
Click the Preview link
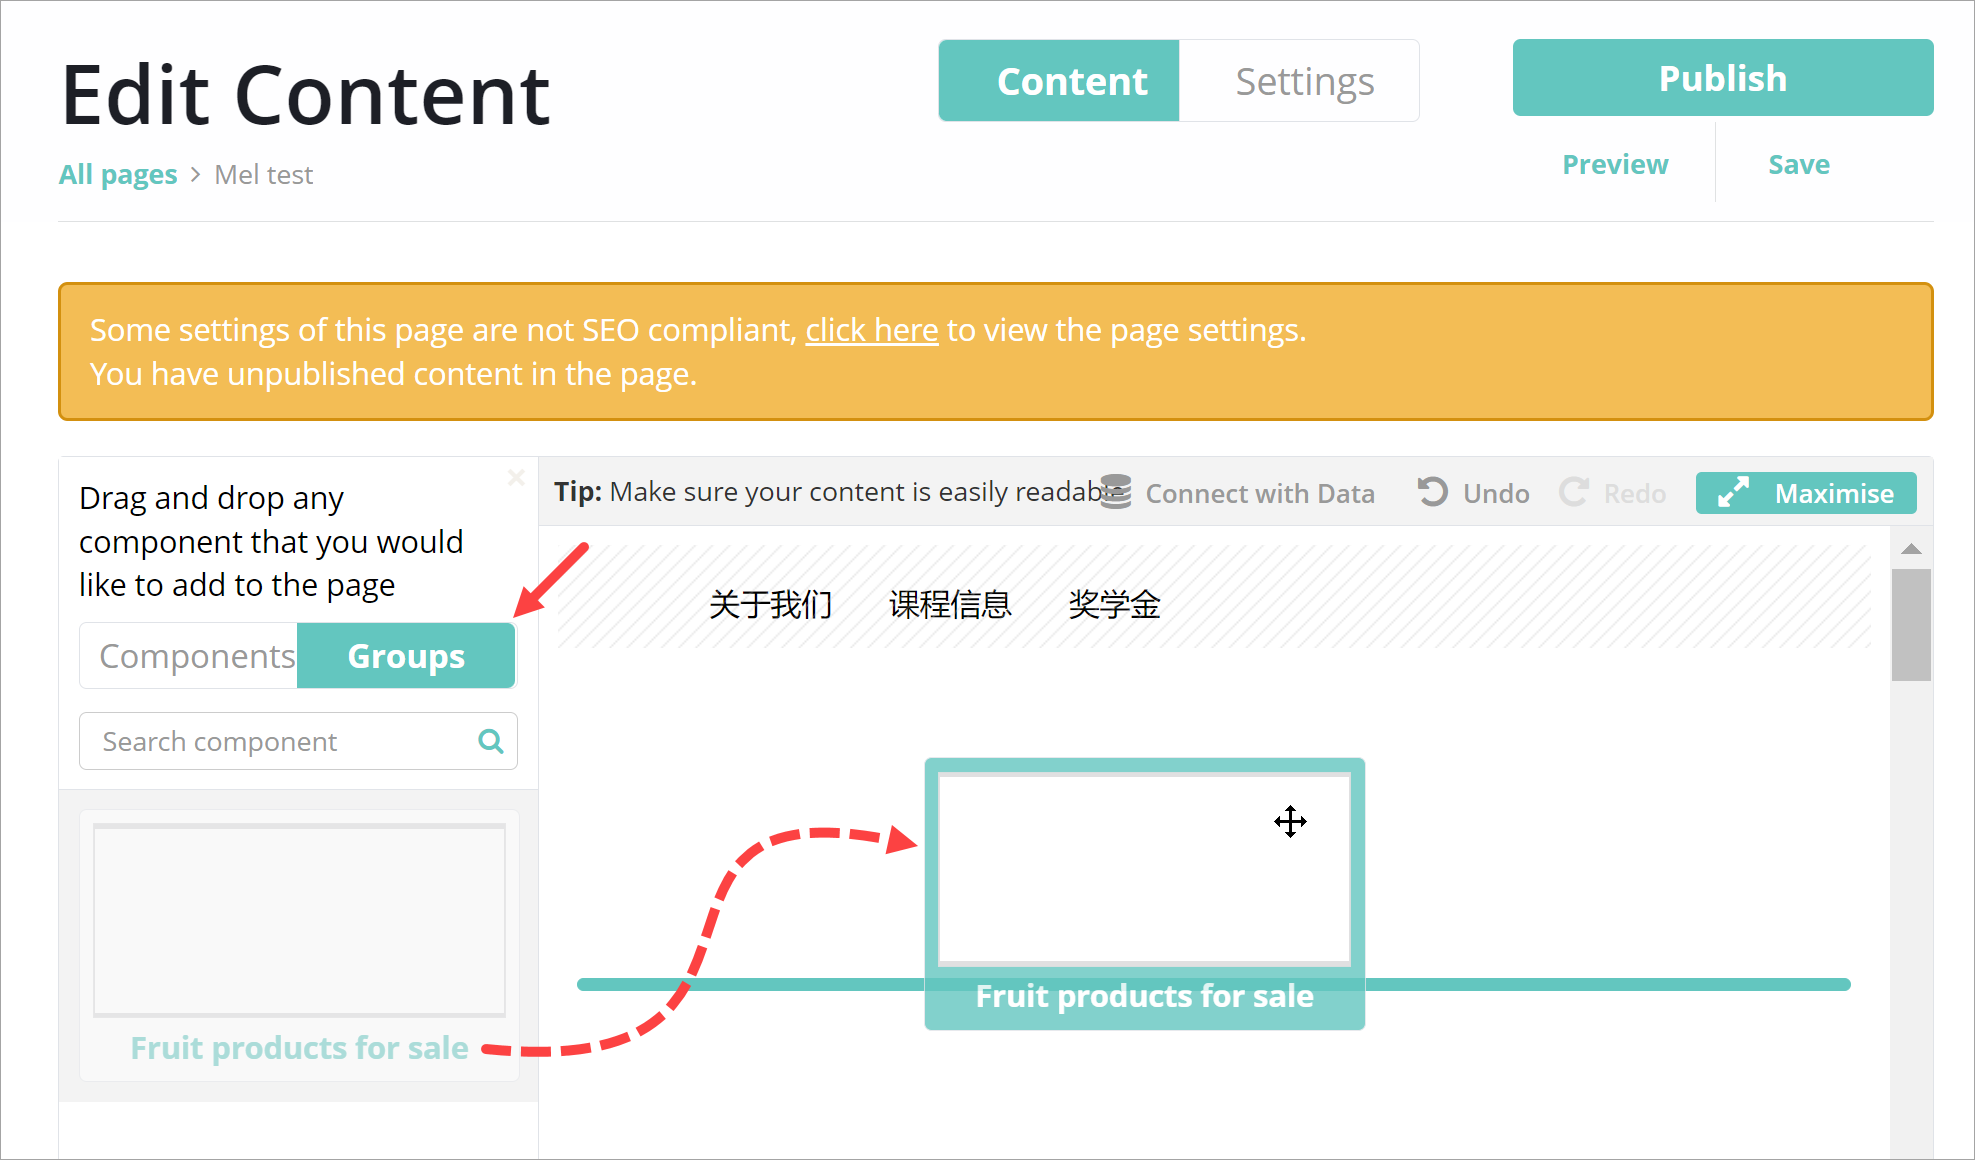[1615, 164]
